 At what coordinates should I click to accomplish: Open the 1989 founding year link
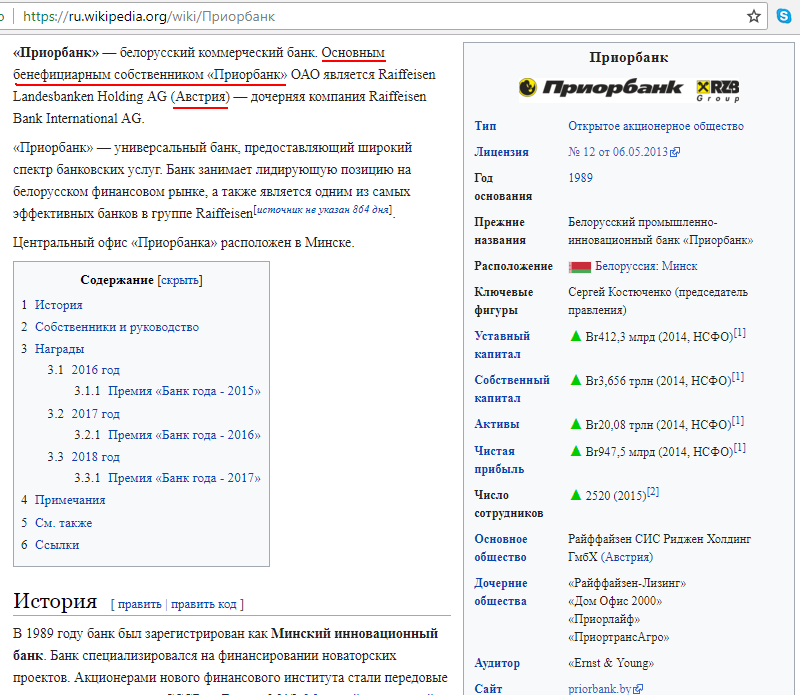[x=580, y=178]
